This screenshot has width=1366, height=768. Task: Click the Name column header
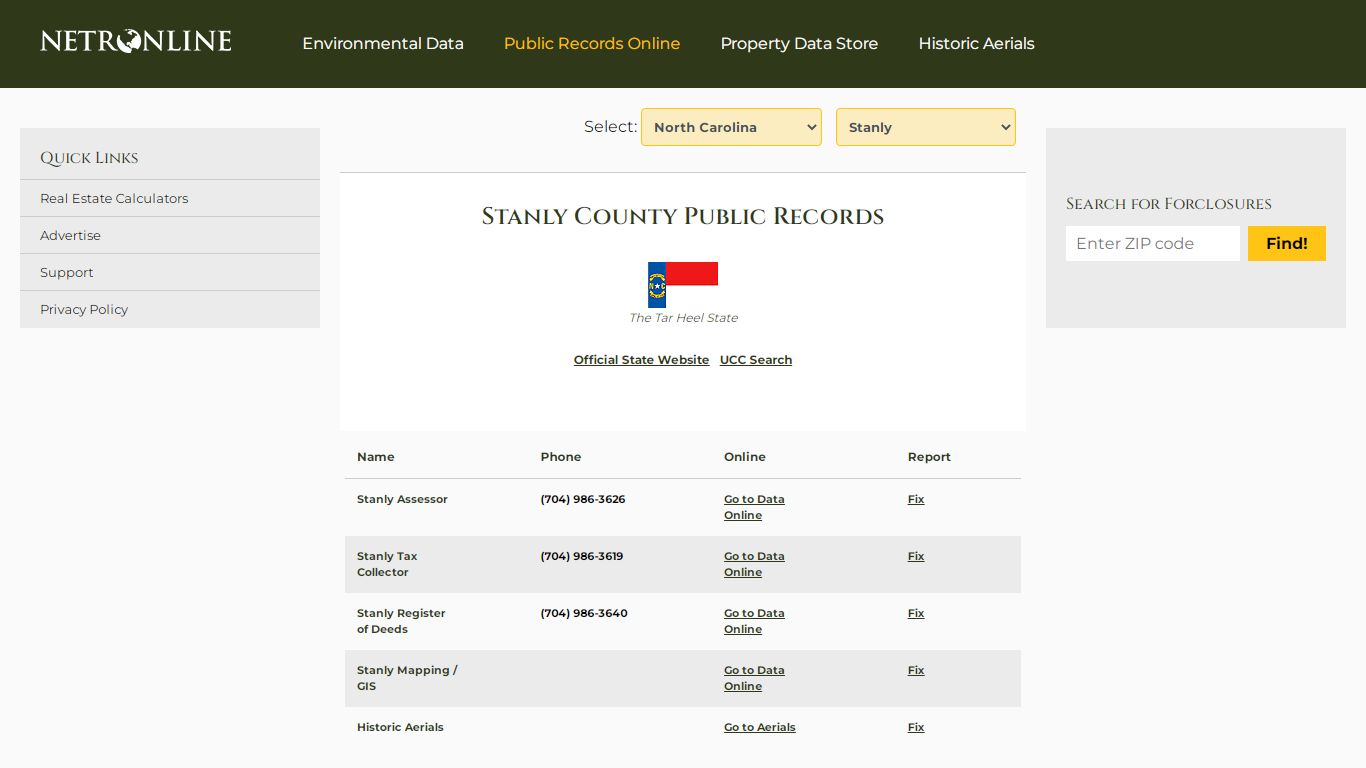point(376,457)
